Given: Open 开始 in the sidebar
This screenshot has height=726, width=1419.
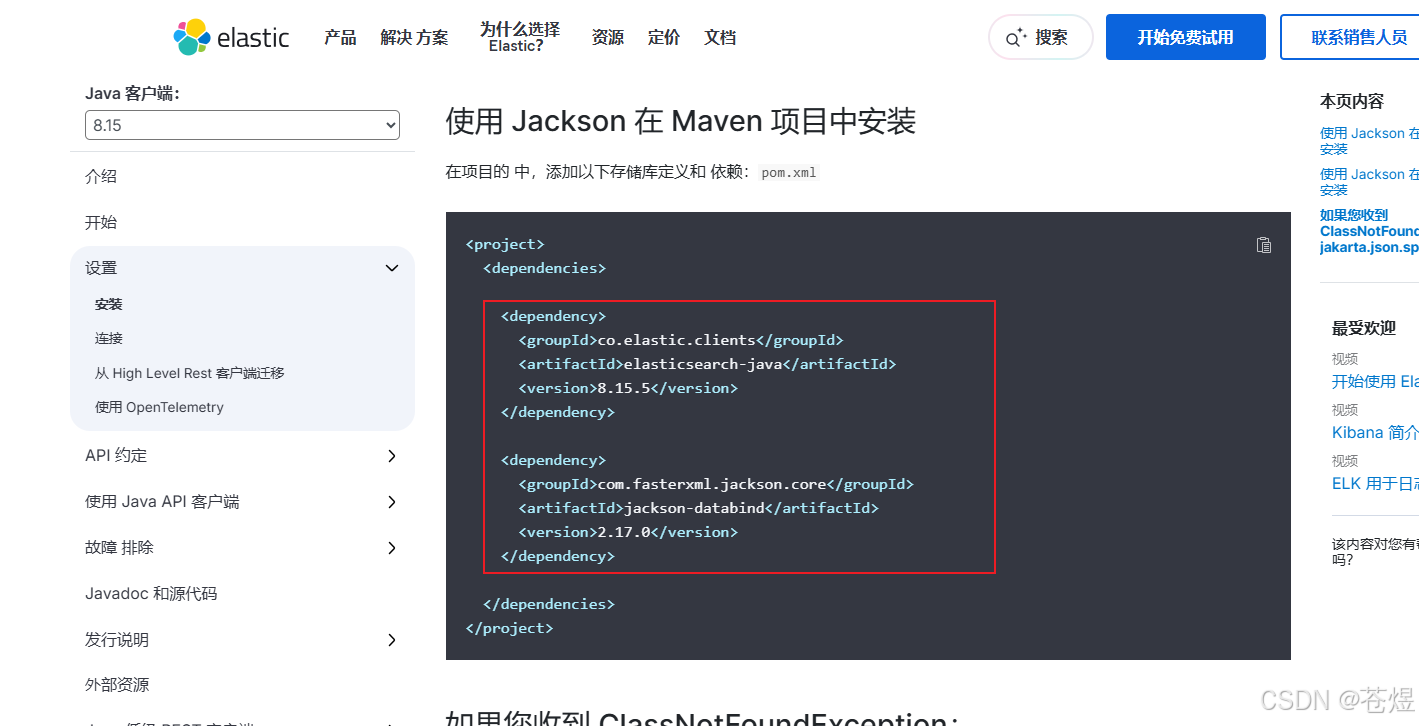Looking at the screenshot, I should [101, 222].
